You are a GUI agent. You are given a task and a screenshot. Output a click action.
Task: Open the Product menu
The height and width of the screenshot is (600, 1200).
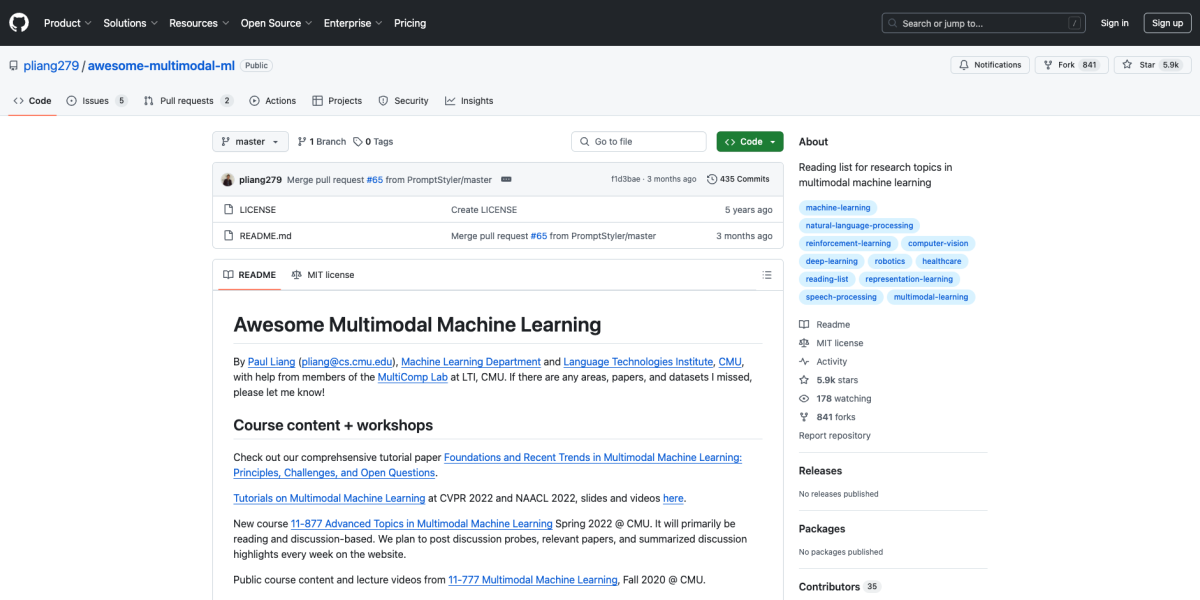(67, 23)
